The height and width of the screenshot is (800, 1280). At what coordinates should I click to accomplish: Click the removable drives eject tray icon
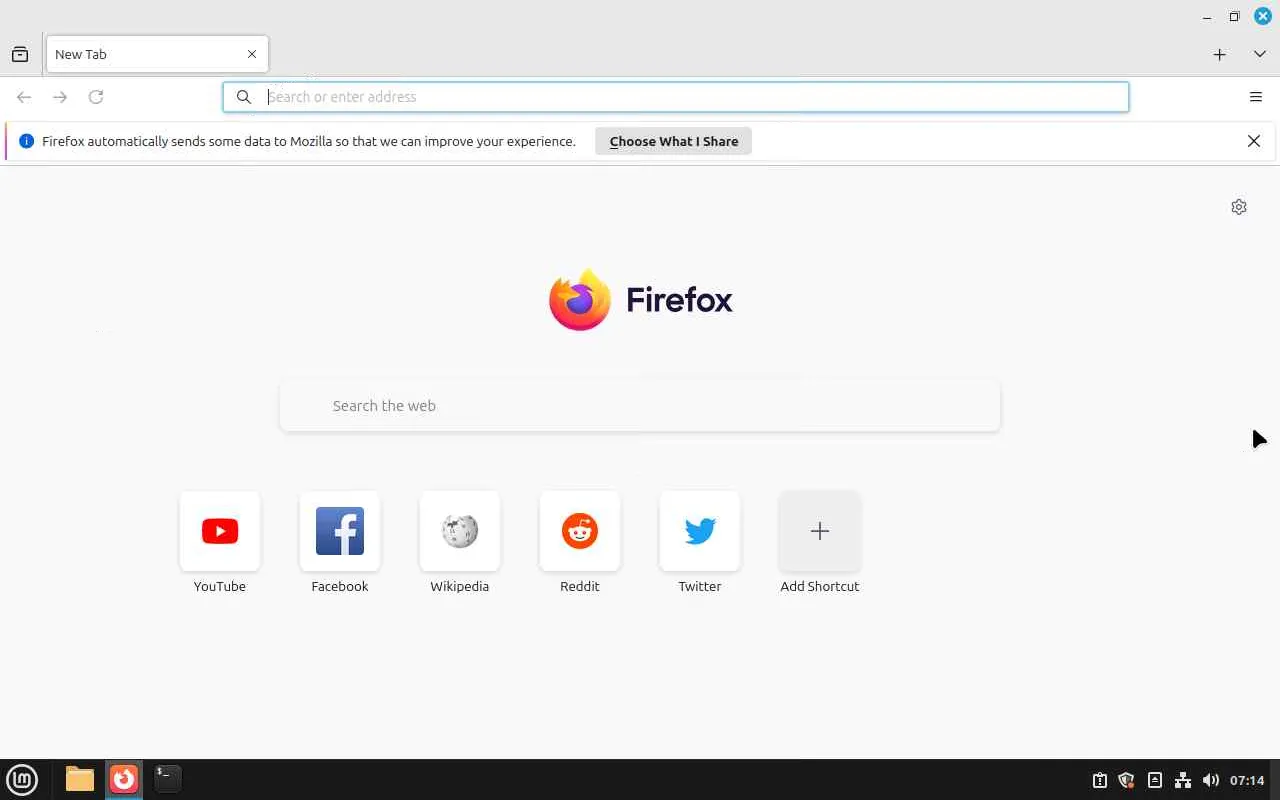(1154, 780)
